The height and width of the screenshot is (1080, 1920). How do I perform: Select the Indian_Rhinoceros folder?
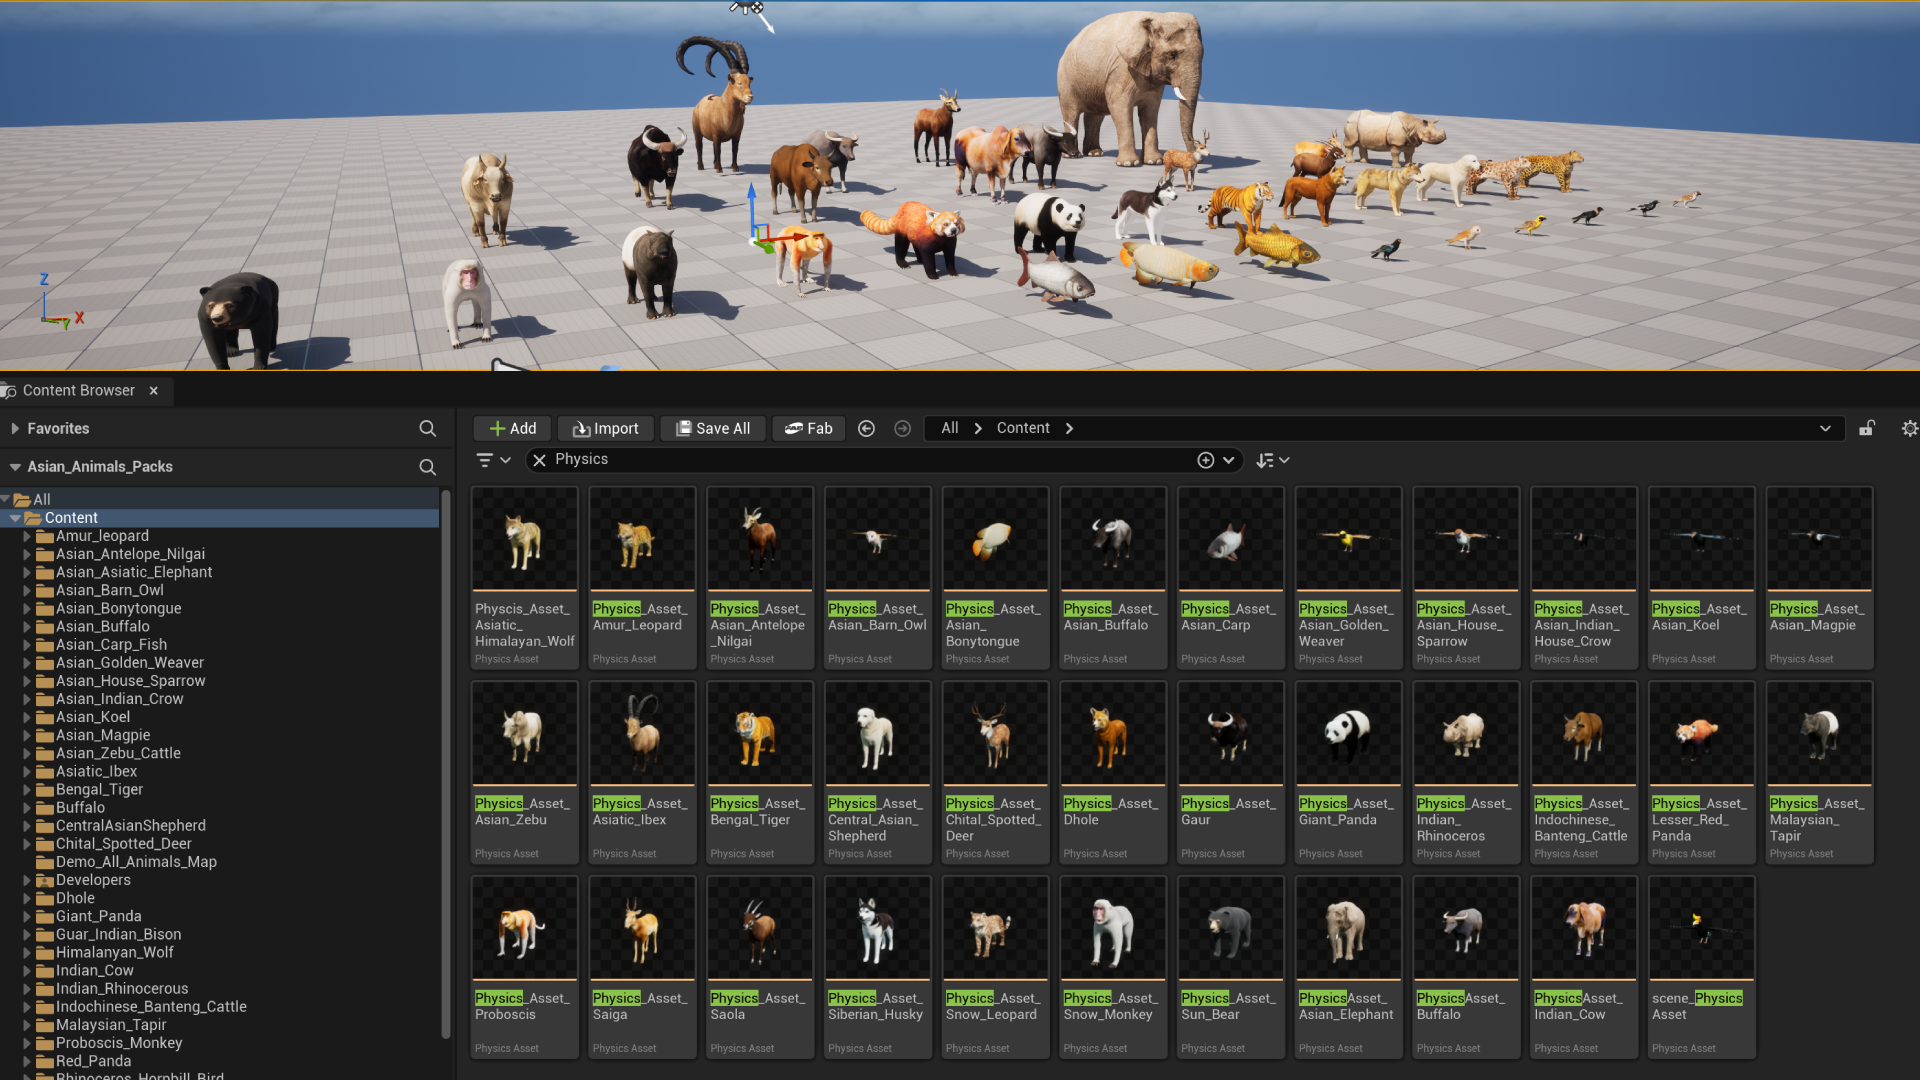[x=121, y=989]
